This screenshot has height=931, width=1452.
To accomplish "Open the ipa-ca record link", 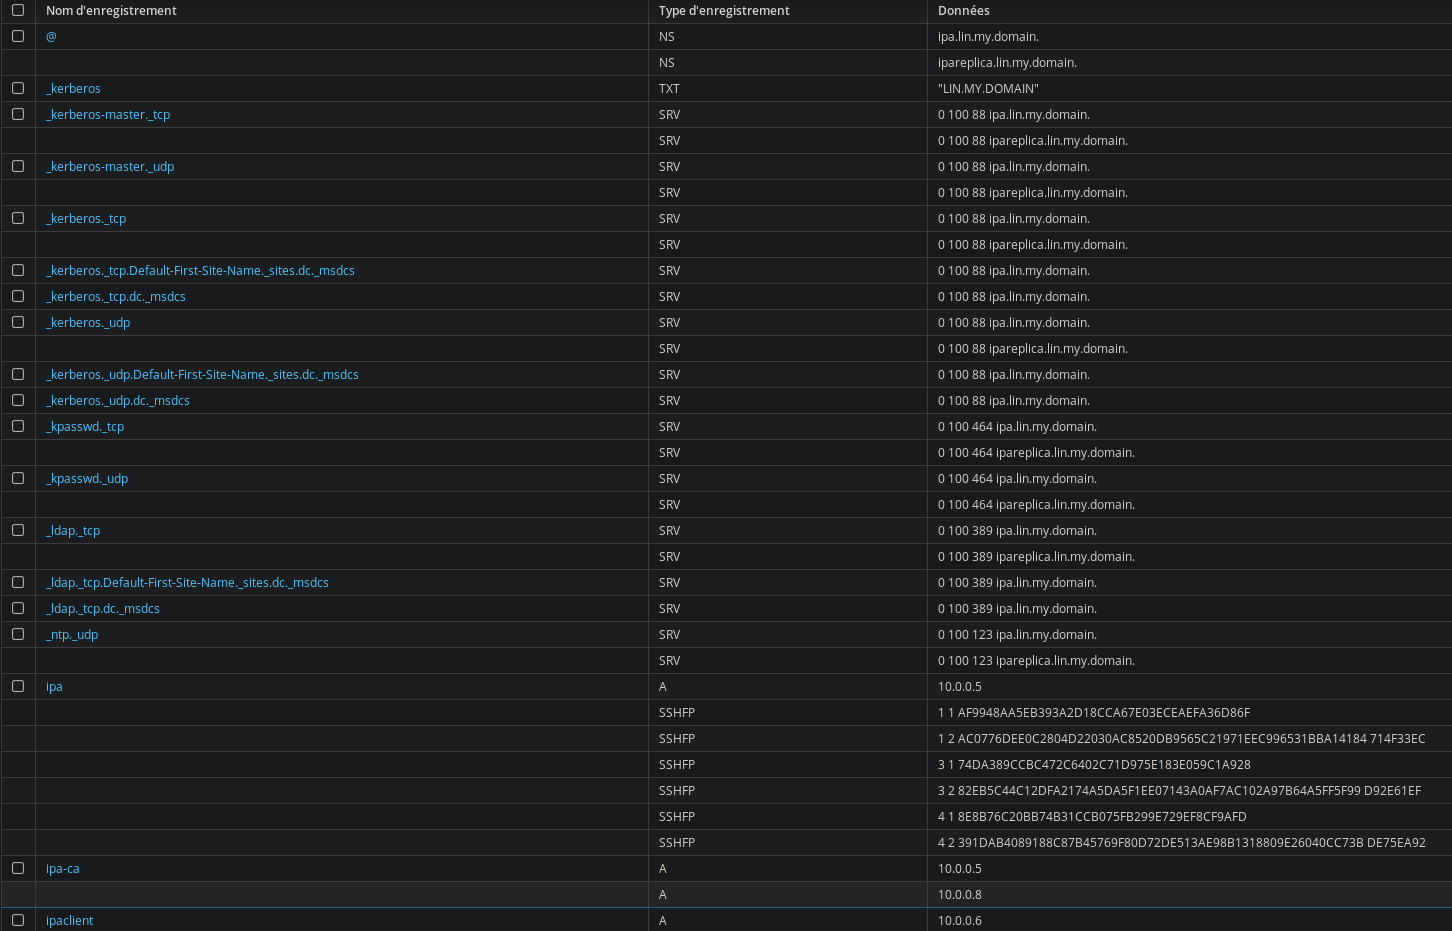I will (63, 868).
